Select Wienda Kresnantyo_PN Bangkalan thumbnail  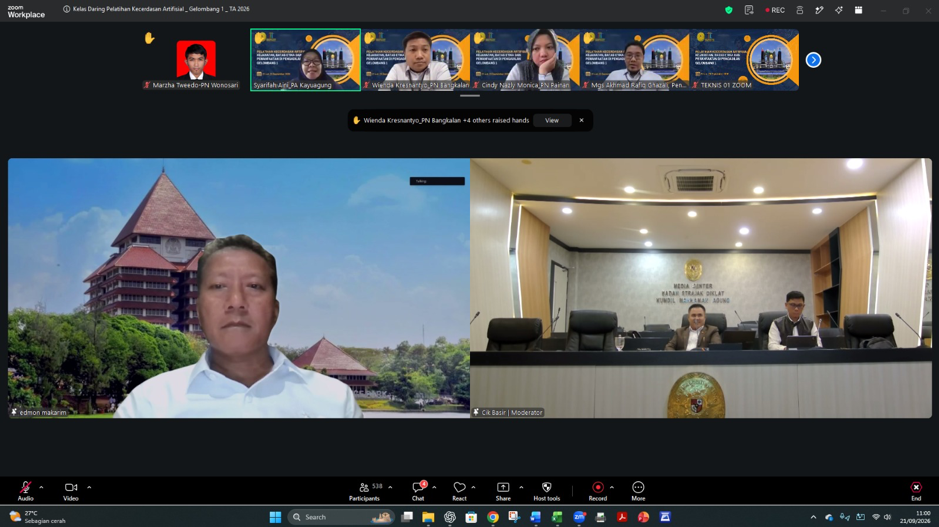pyautogui.click(x=416, y=60)
